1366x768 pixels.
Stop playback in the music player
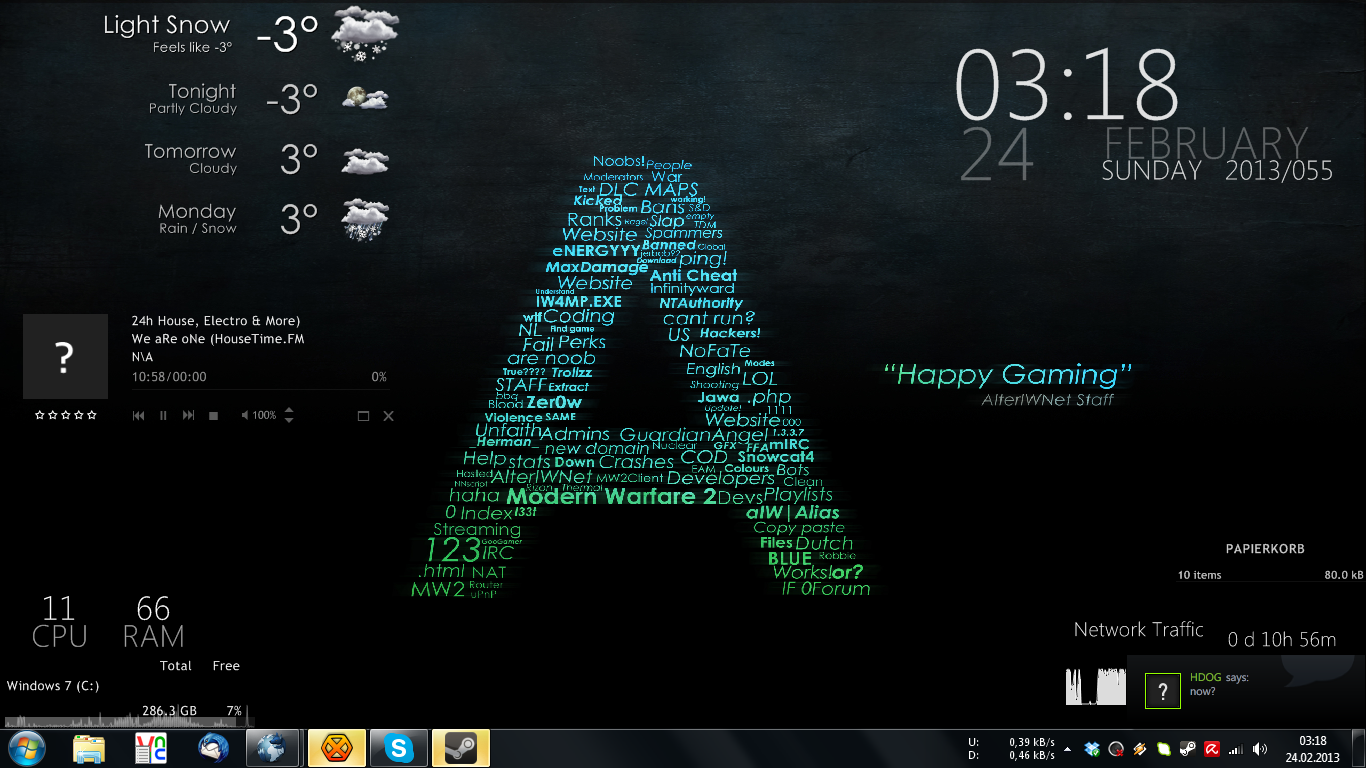[213, 416]
